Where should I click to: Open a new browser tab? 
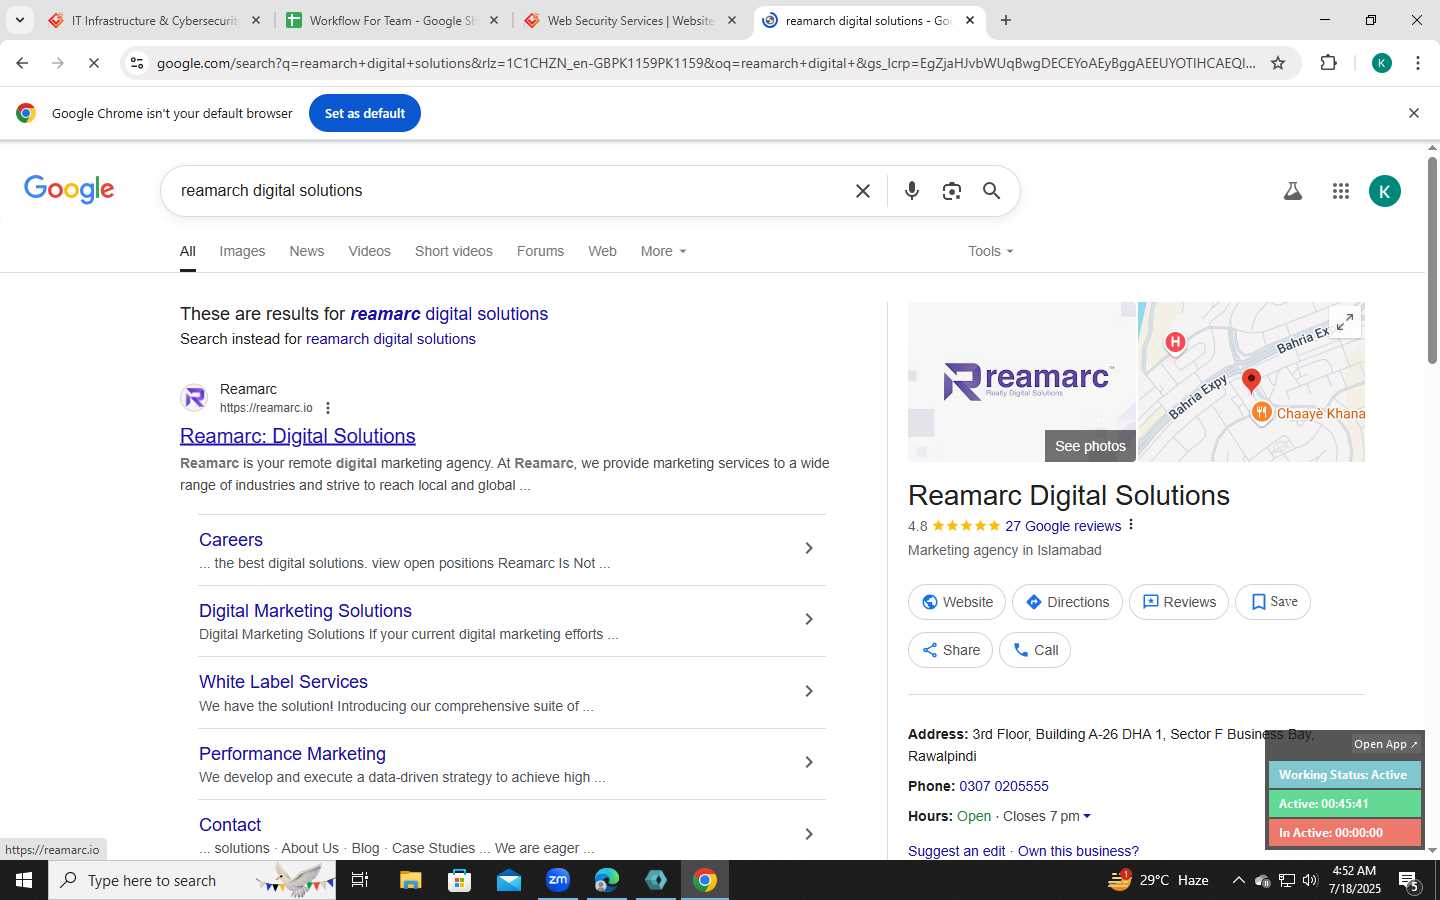[x=1006, y=20]
